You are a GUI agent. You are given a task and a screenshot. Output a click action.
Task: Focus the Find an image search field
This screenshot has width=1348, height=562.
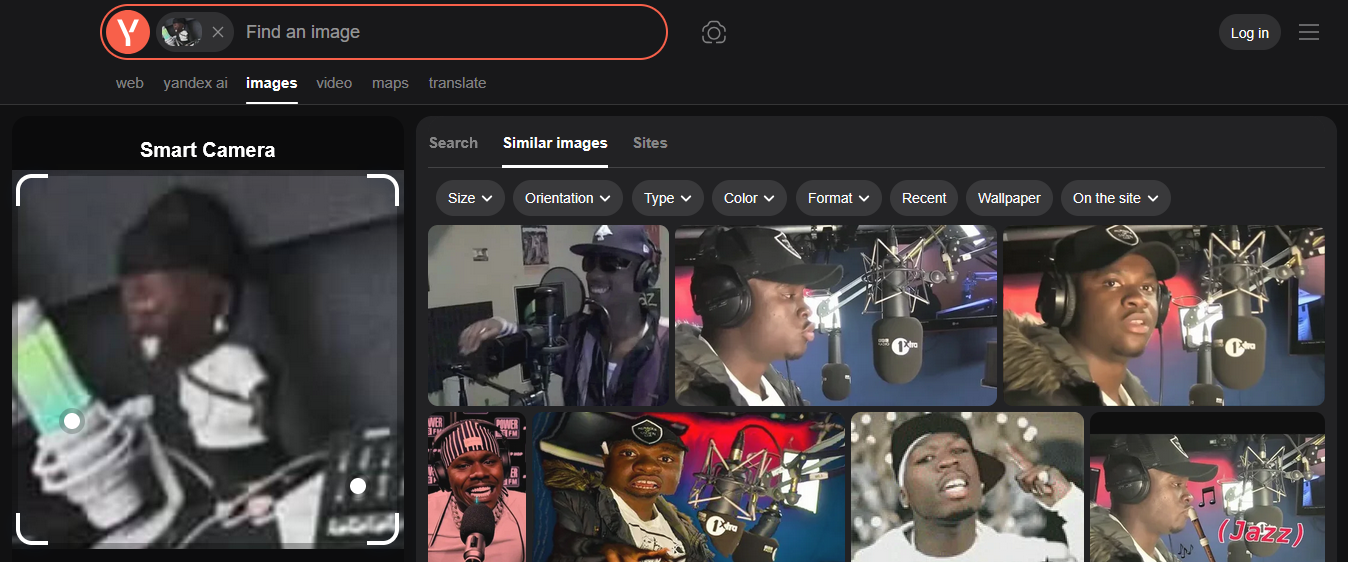(450, 32)
